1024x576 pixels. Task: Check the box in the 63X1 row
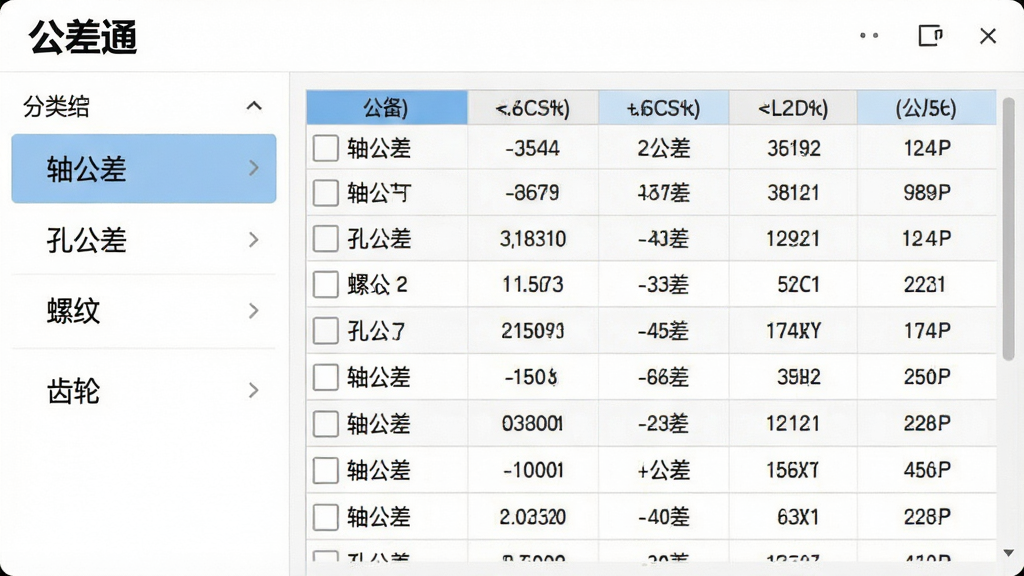325,517
